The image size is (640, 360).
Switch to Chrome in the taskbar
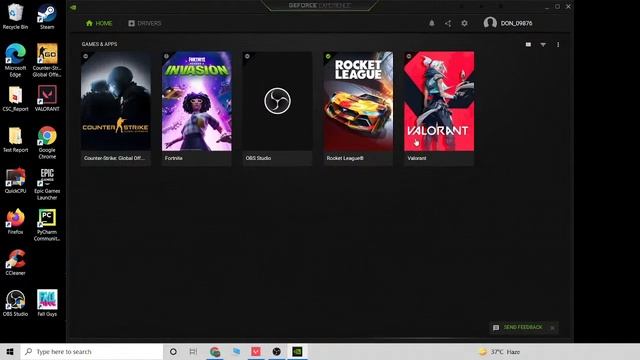215,351
